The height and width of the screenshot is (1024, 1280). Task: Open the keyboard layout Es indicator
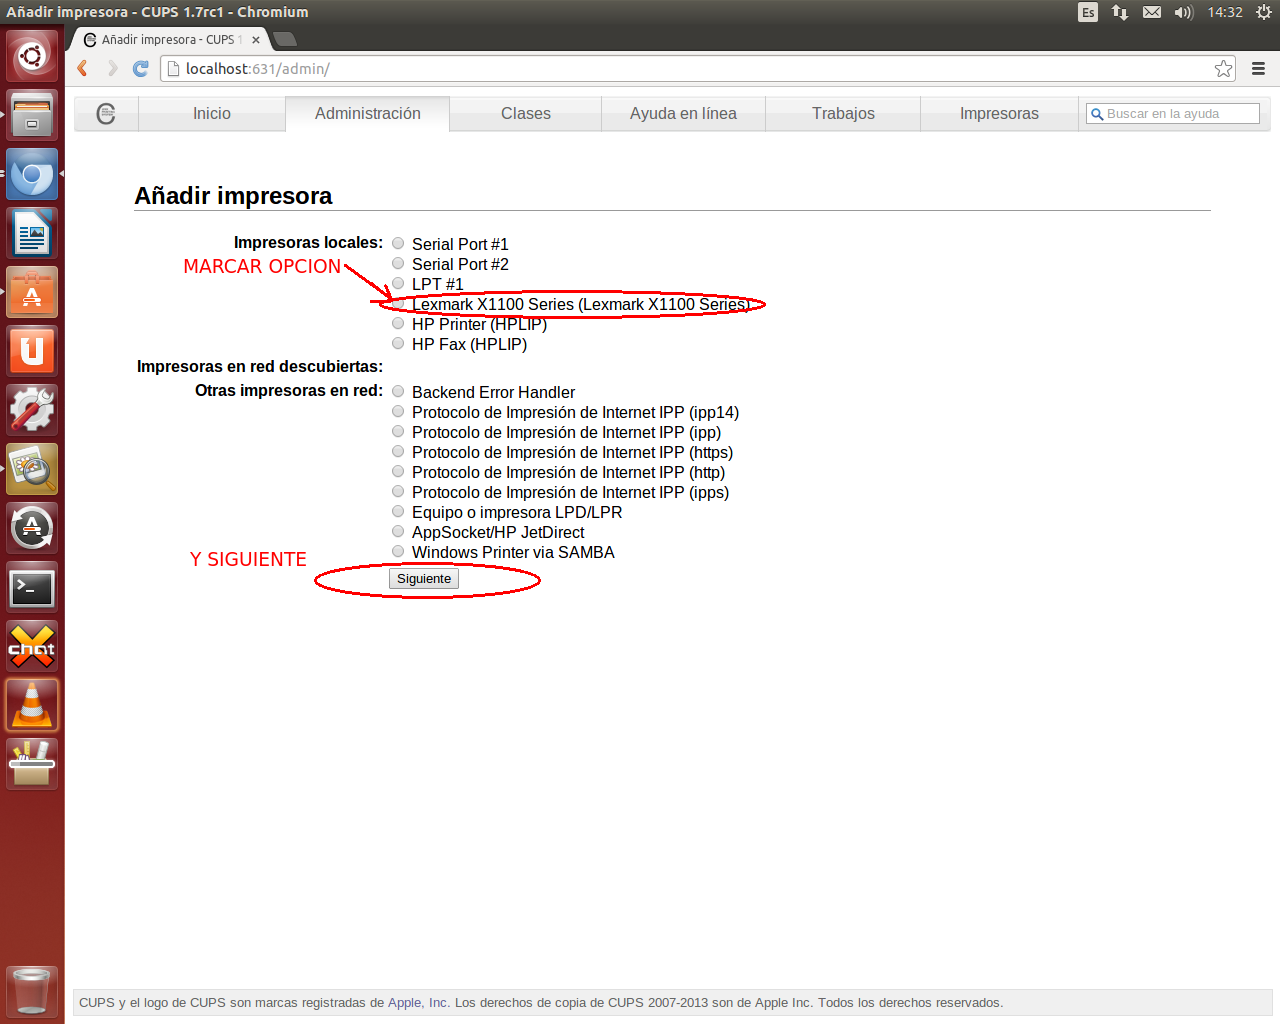[1088, 12]
